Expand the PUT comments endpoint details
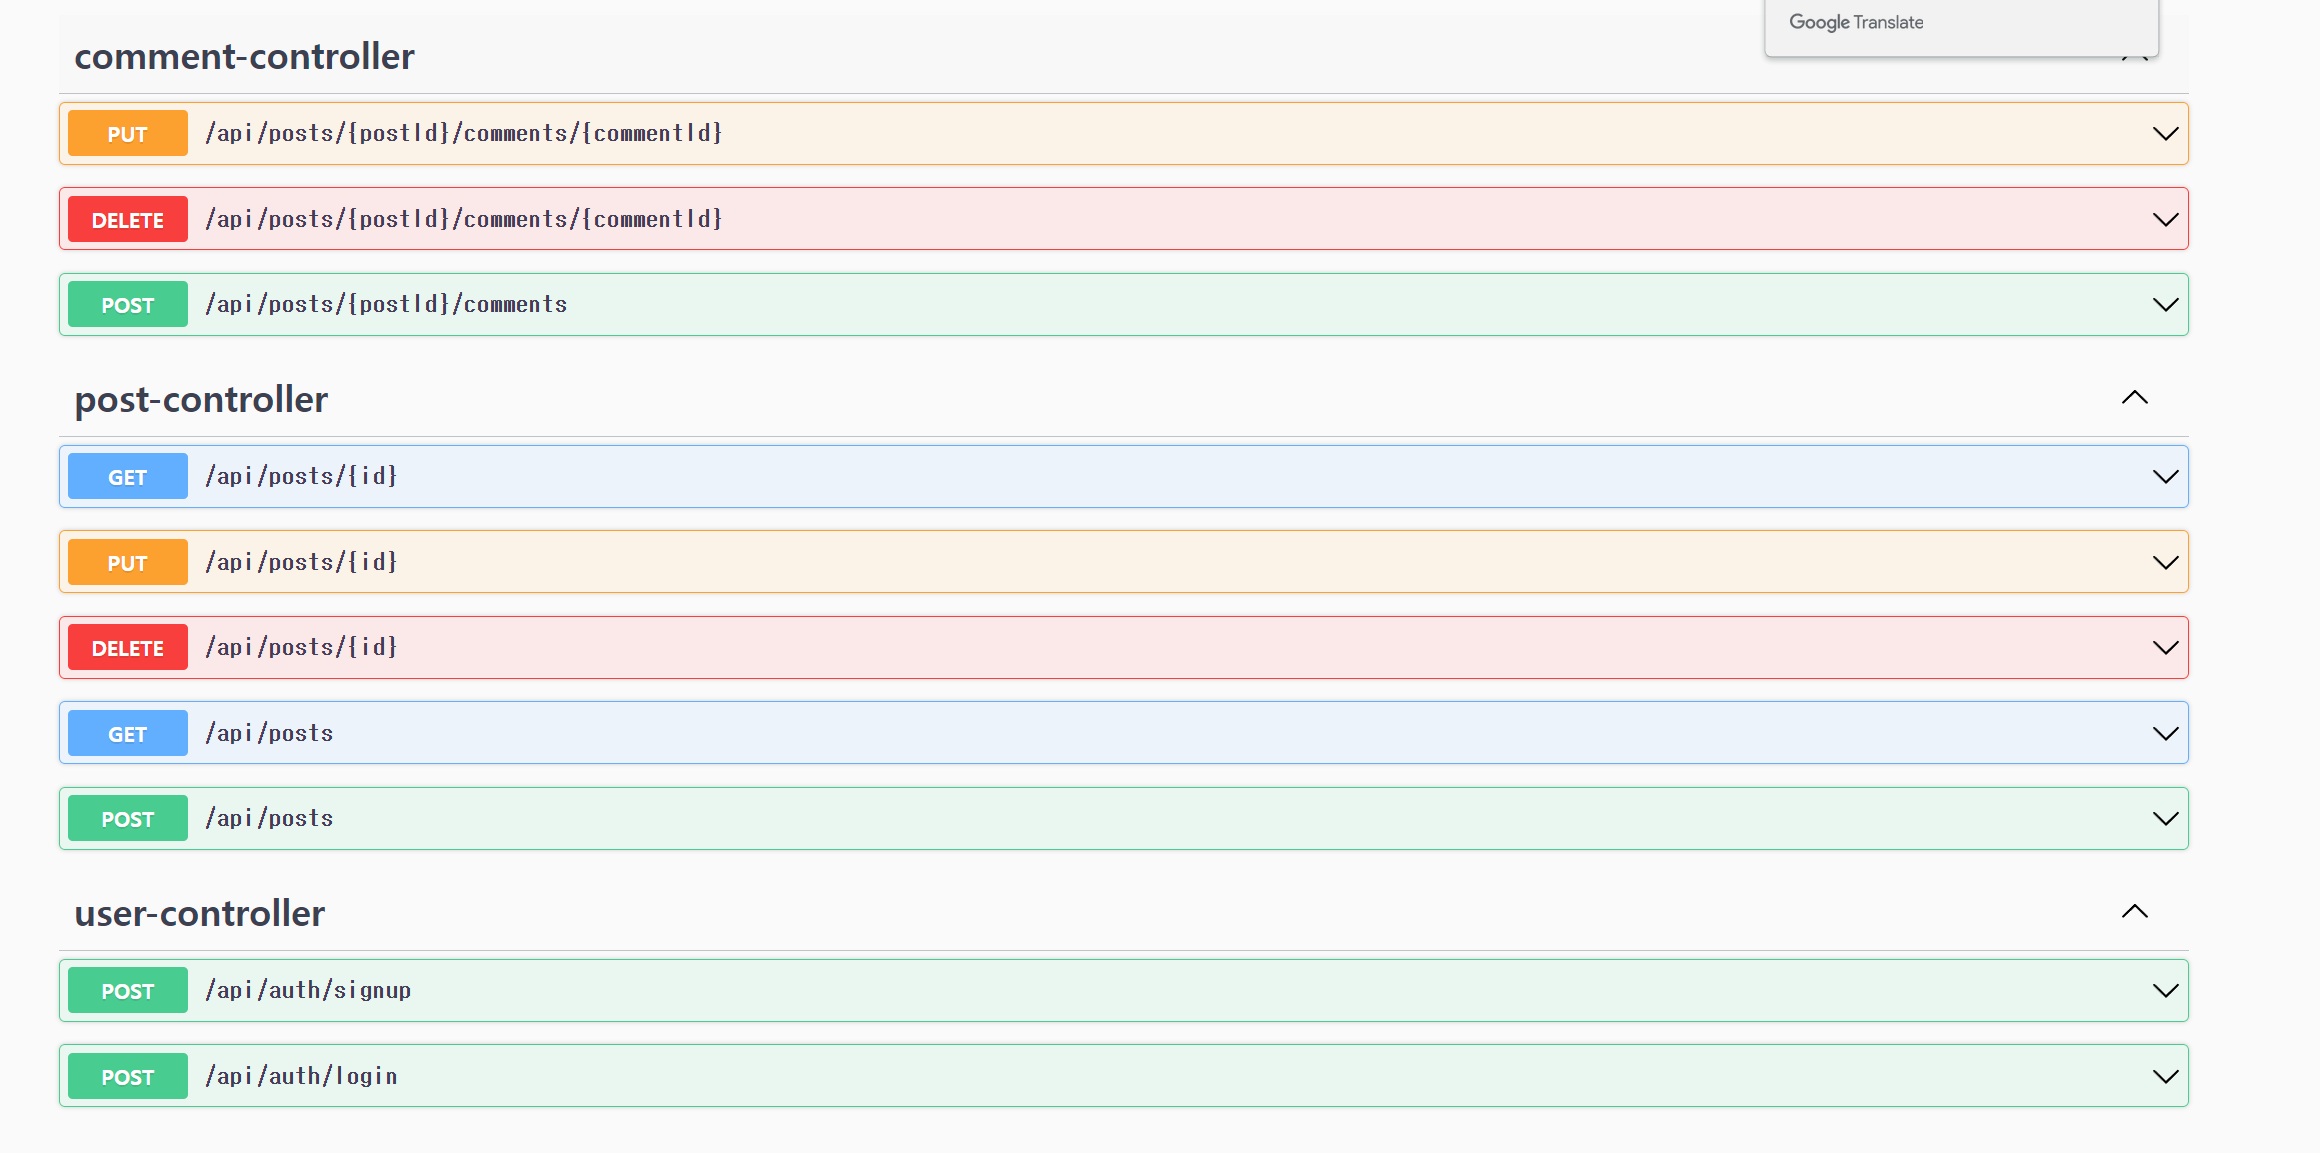 [x=2166, y=133]
